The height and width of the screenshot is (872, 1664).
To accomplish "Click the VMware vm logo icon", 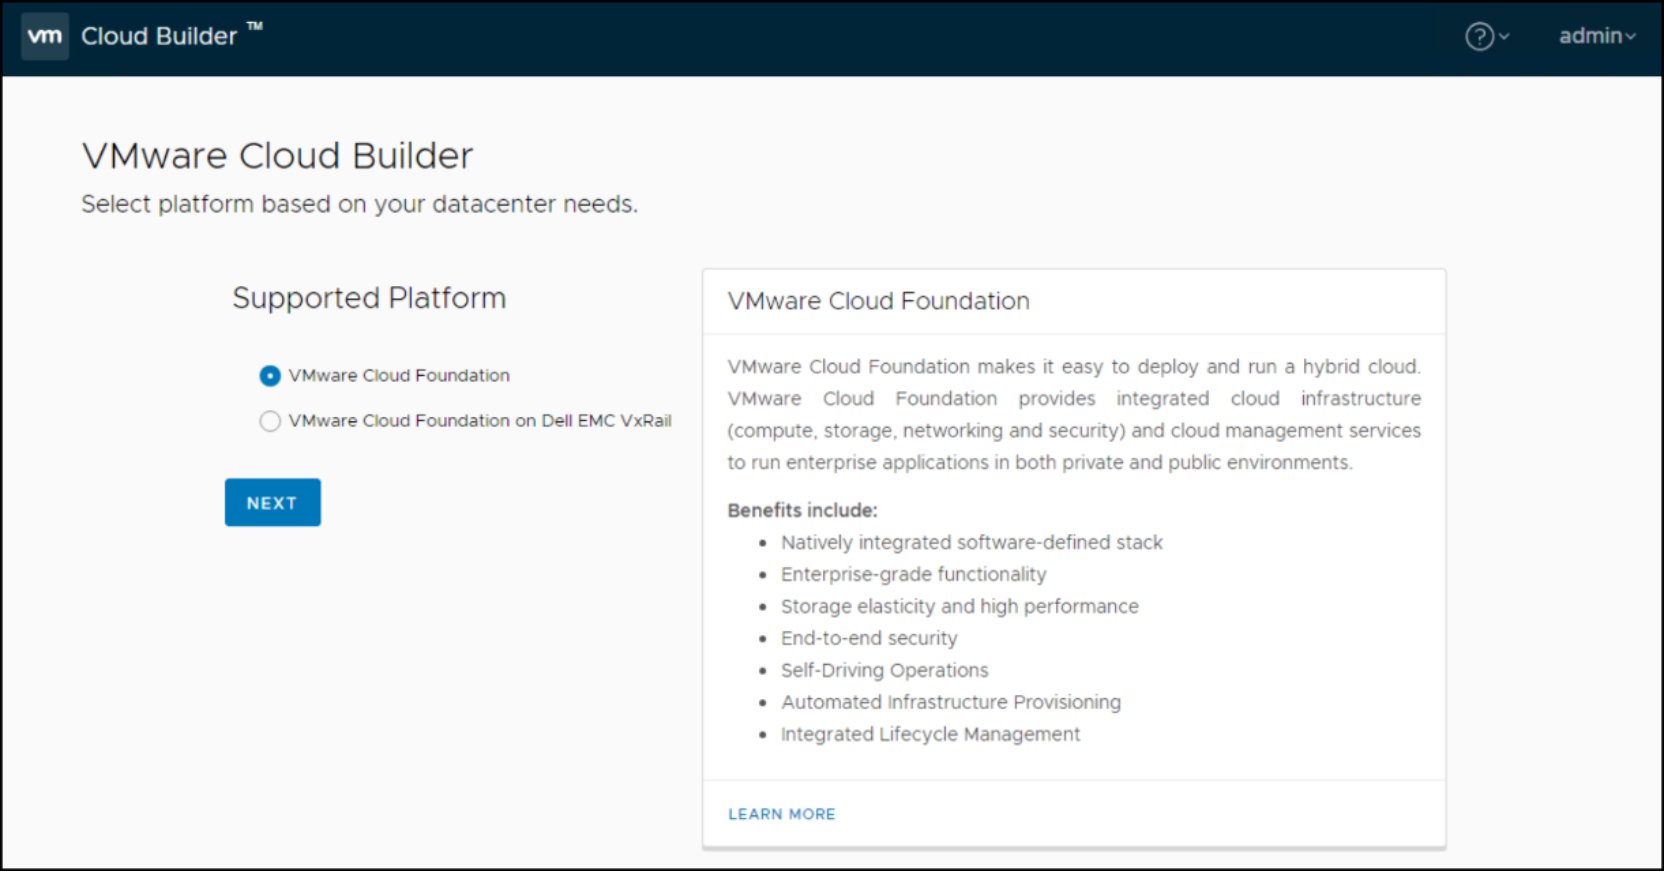I will [x=45, y=36].
